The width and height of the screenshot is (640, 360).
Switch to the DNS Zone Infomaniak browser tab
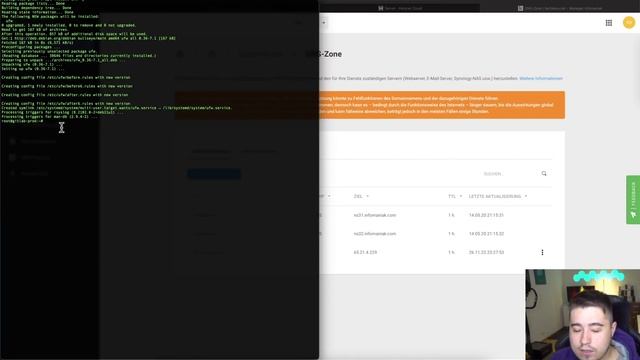point(560,8)
